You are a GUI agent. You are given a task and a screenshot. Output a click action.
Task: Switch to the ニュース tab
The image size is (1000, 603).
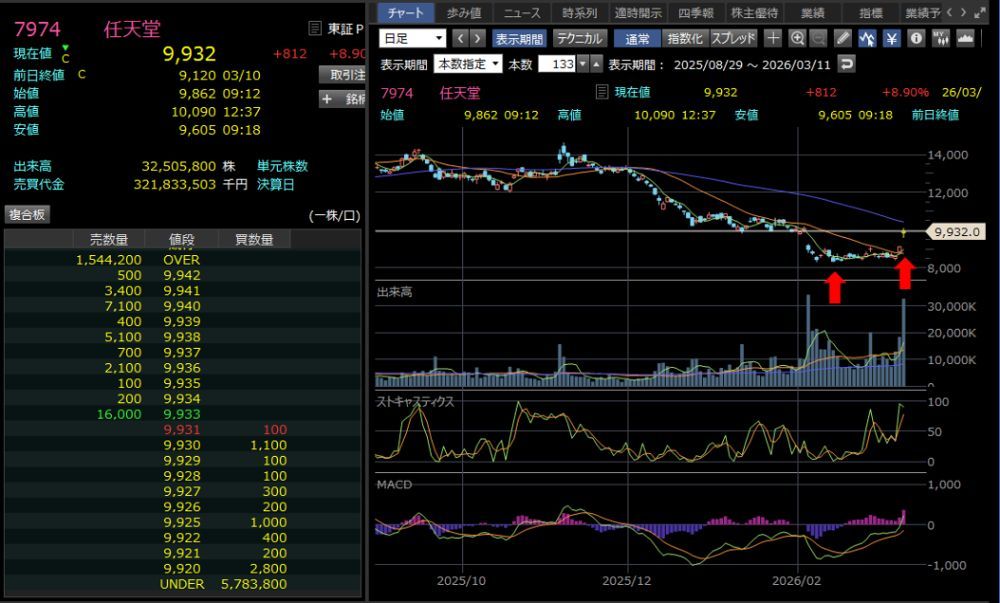pyautogui.click(x=522, y=13)
